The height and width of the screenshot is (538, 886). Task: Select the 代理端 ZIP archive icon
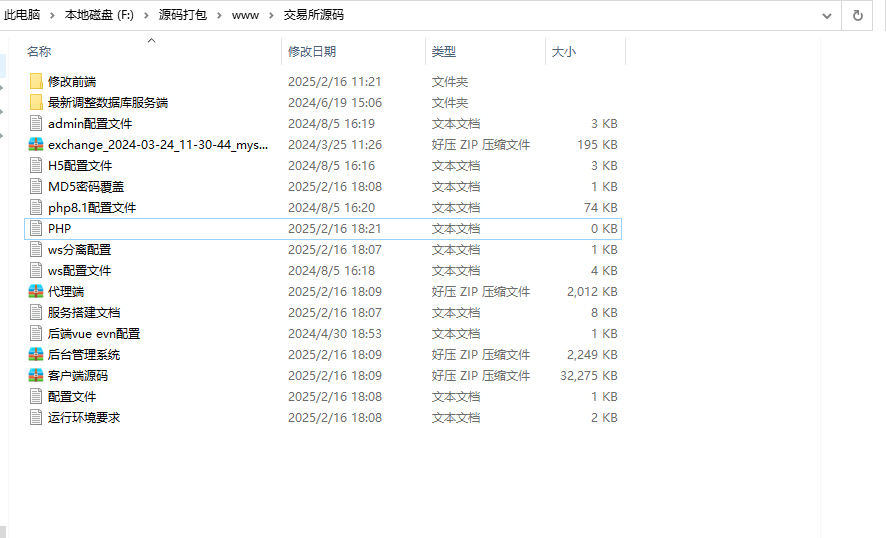tap(36, 291)
